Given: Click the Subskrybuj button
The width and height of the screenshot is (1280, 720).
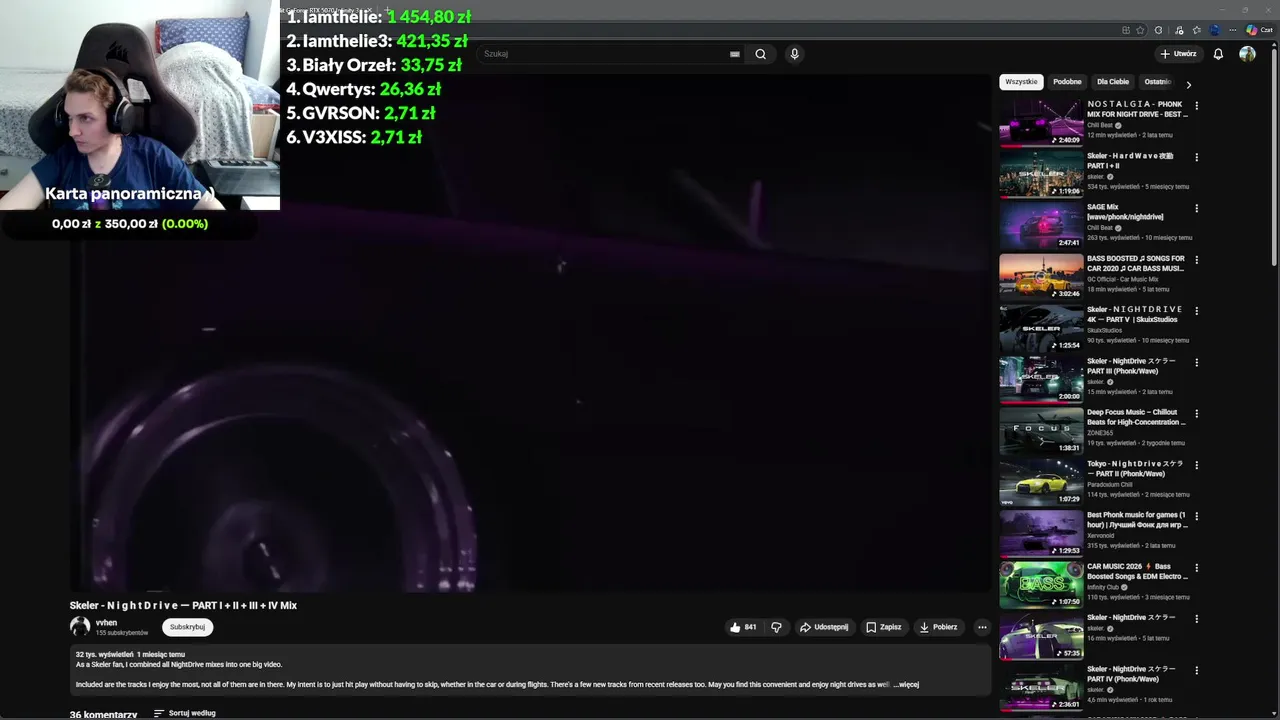Looking at the screenshot, I should 187,627.
